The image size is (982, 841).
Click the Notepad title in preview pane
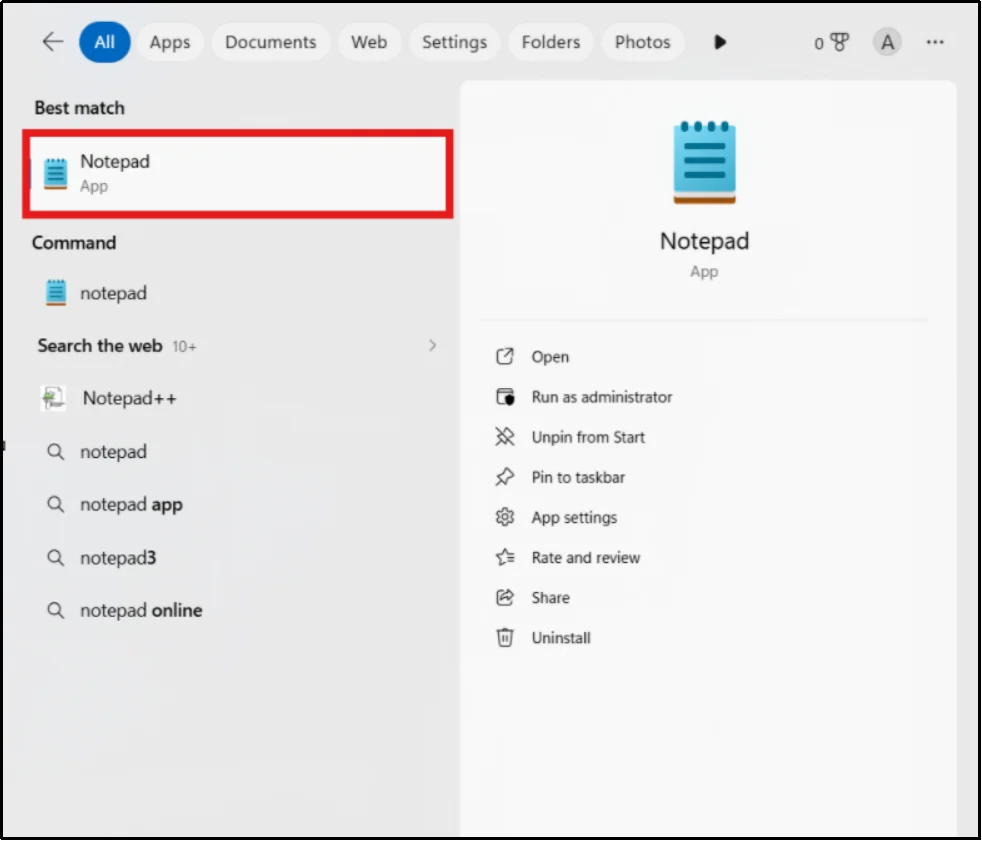click(705, 241)
